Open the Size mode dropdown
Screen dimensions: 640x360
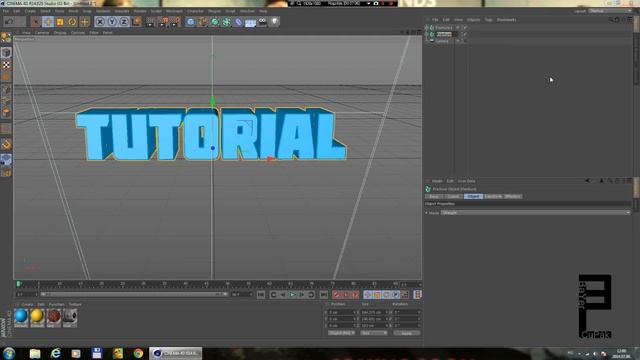click(374, 333)
